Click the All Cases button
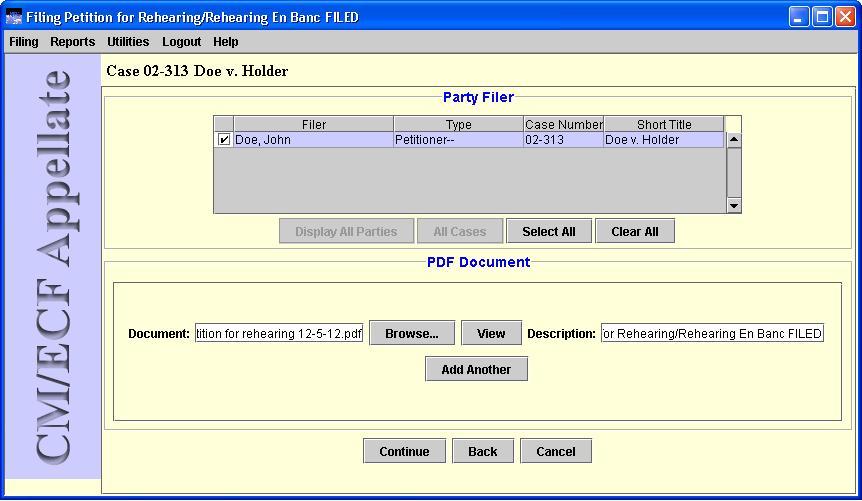Image resolution: width=862 pixels, height=501 pixels. pyautogui.click(x=460, y=232)
